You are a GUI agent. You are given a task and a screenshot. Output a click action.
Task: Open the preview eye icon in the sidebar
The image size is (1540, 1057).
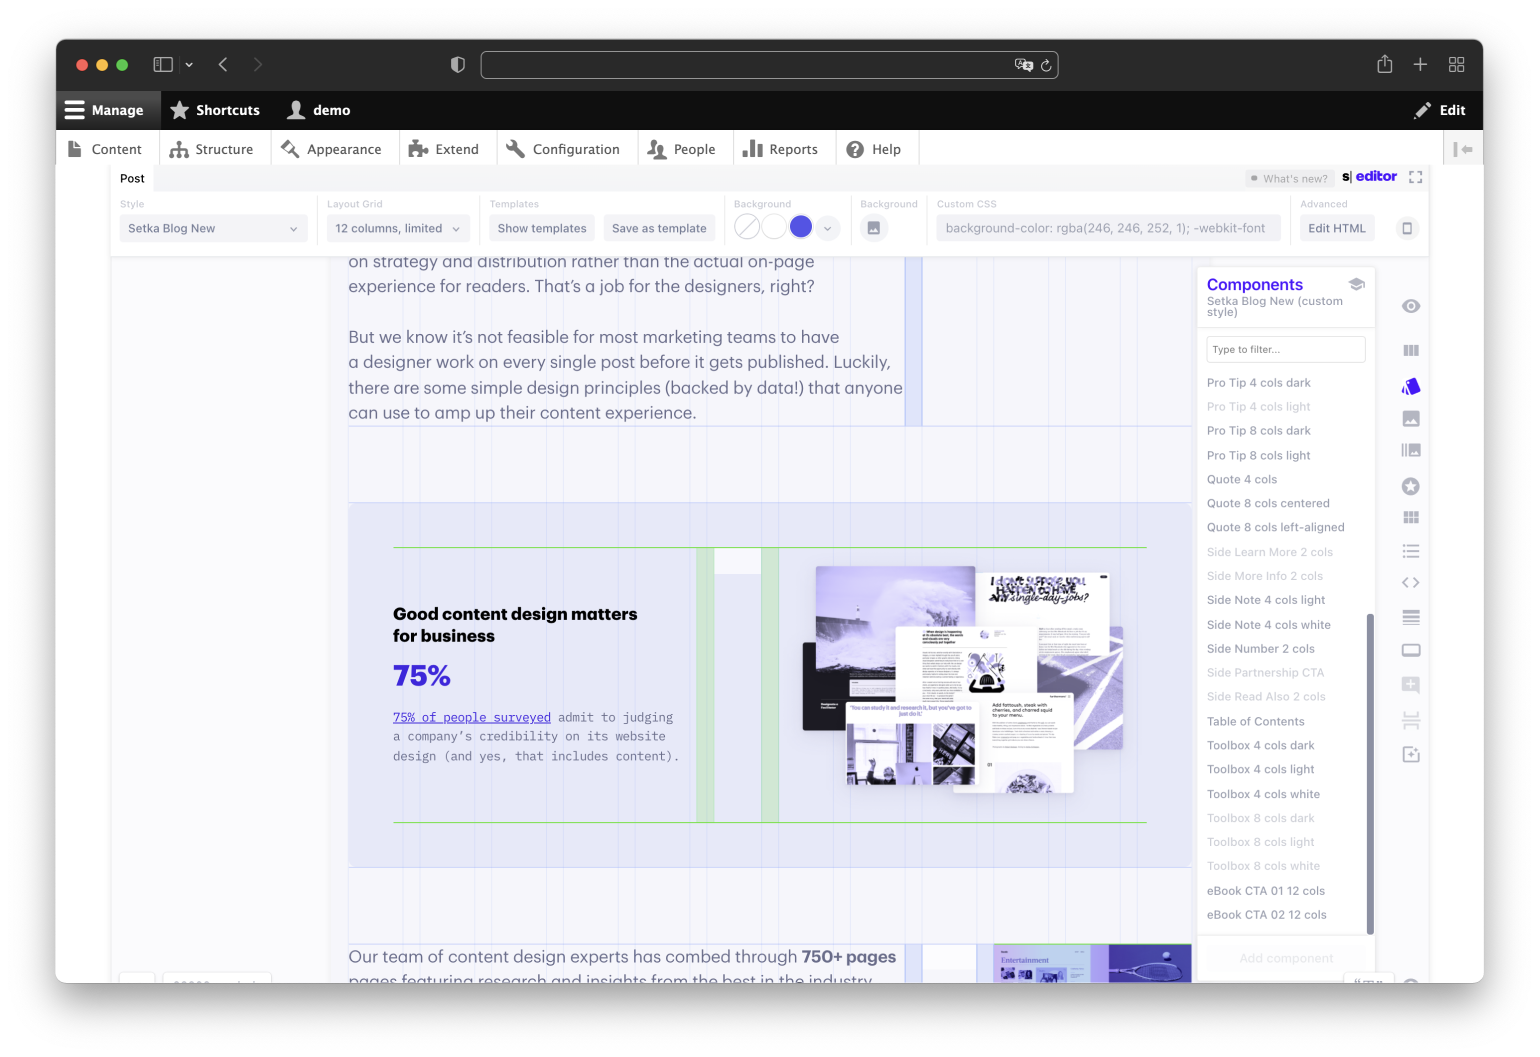[x=1410, y=306]
